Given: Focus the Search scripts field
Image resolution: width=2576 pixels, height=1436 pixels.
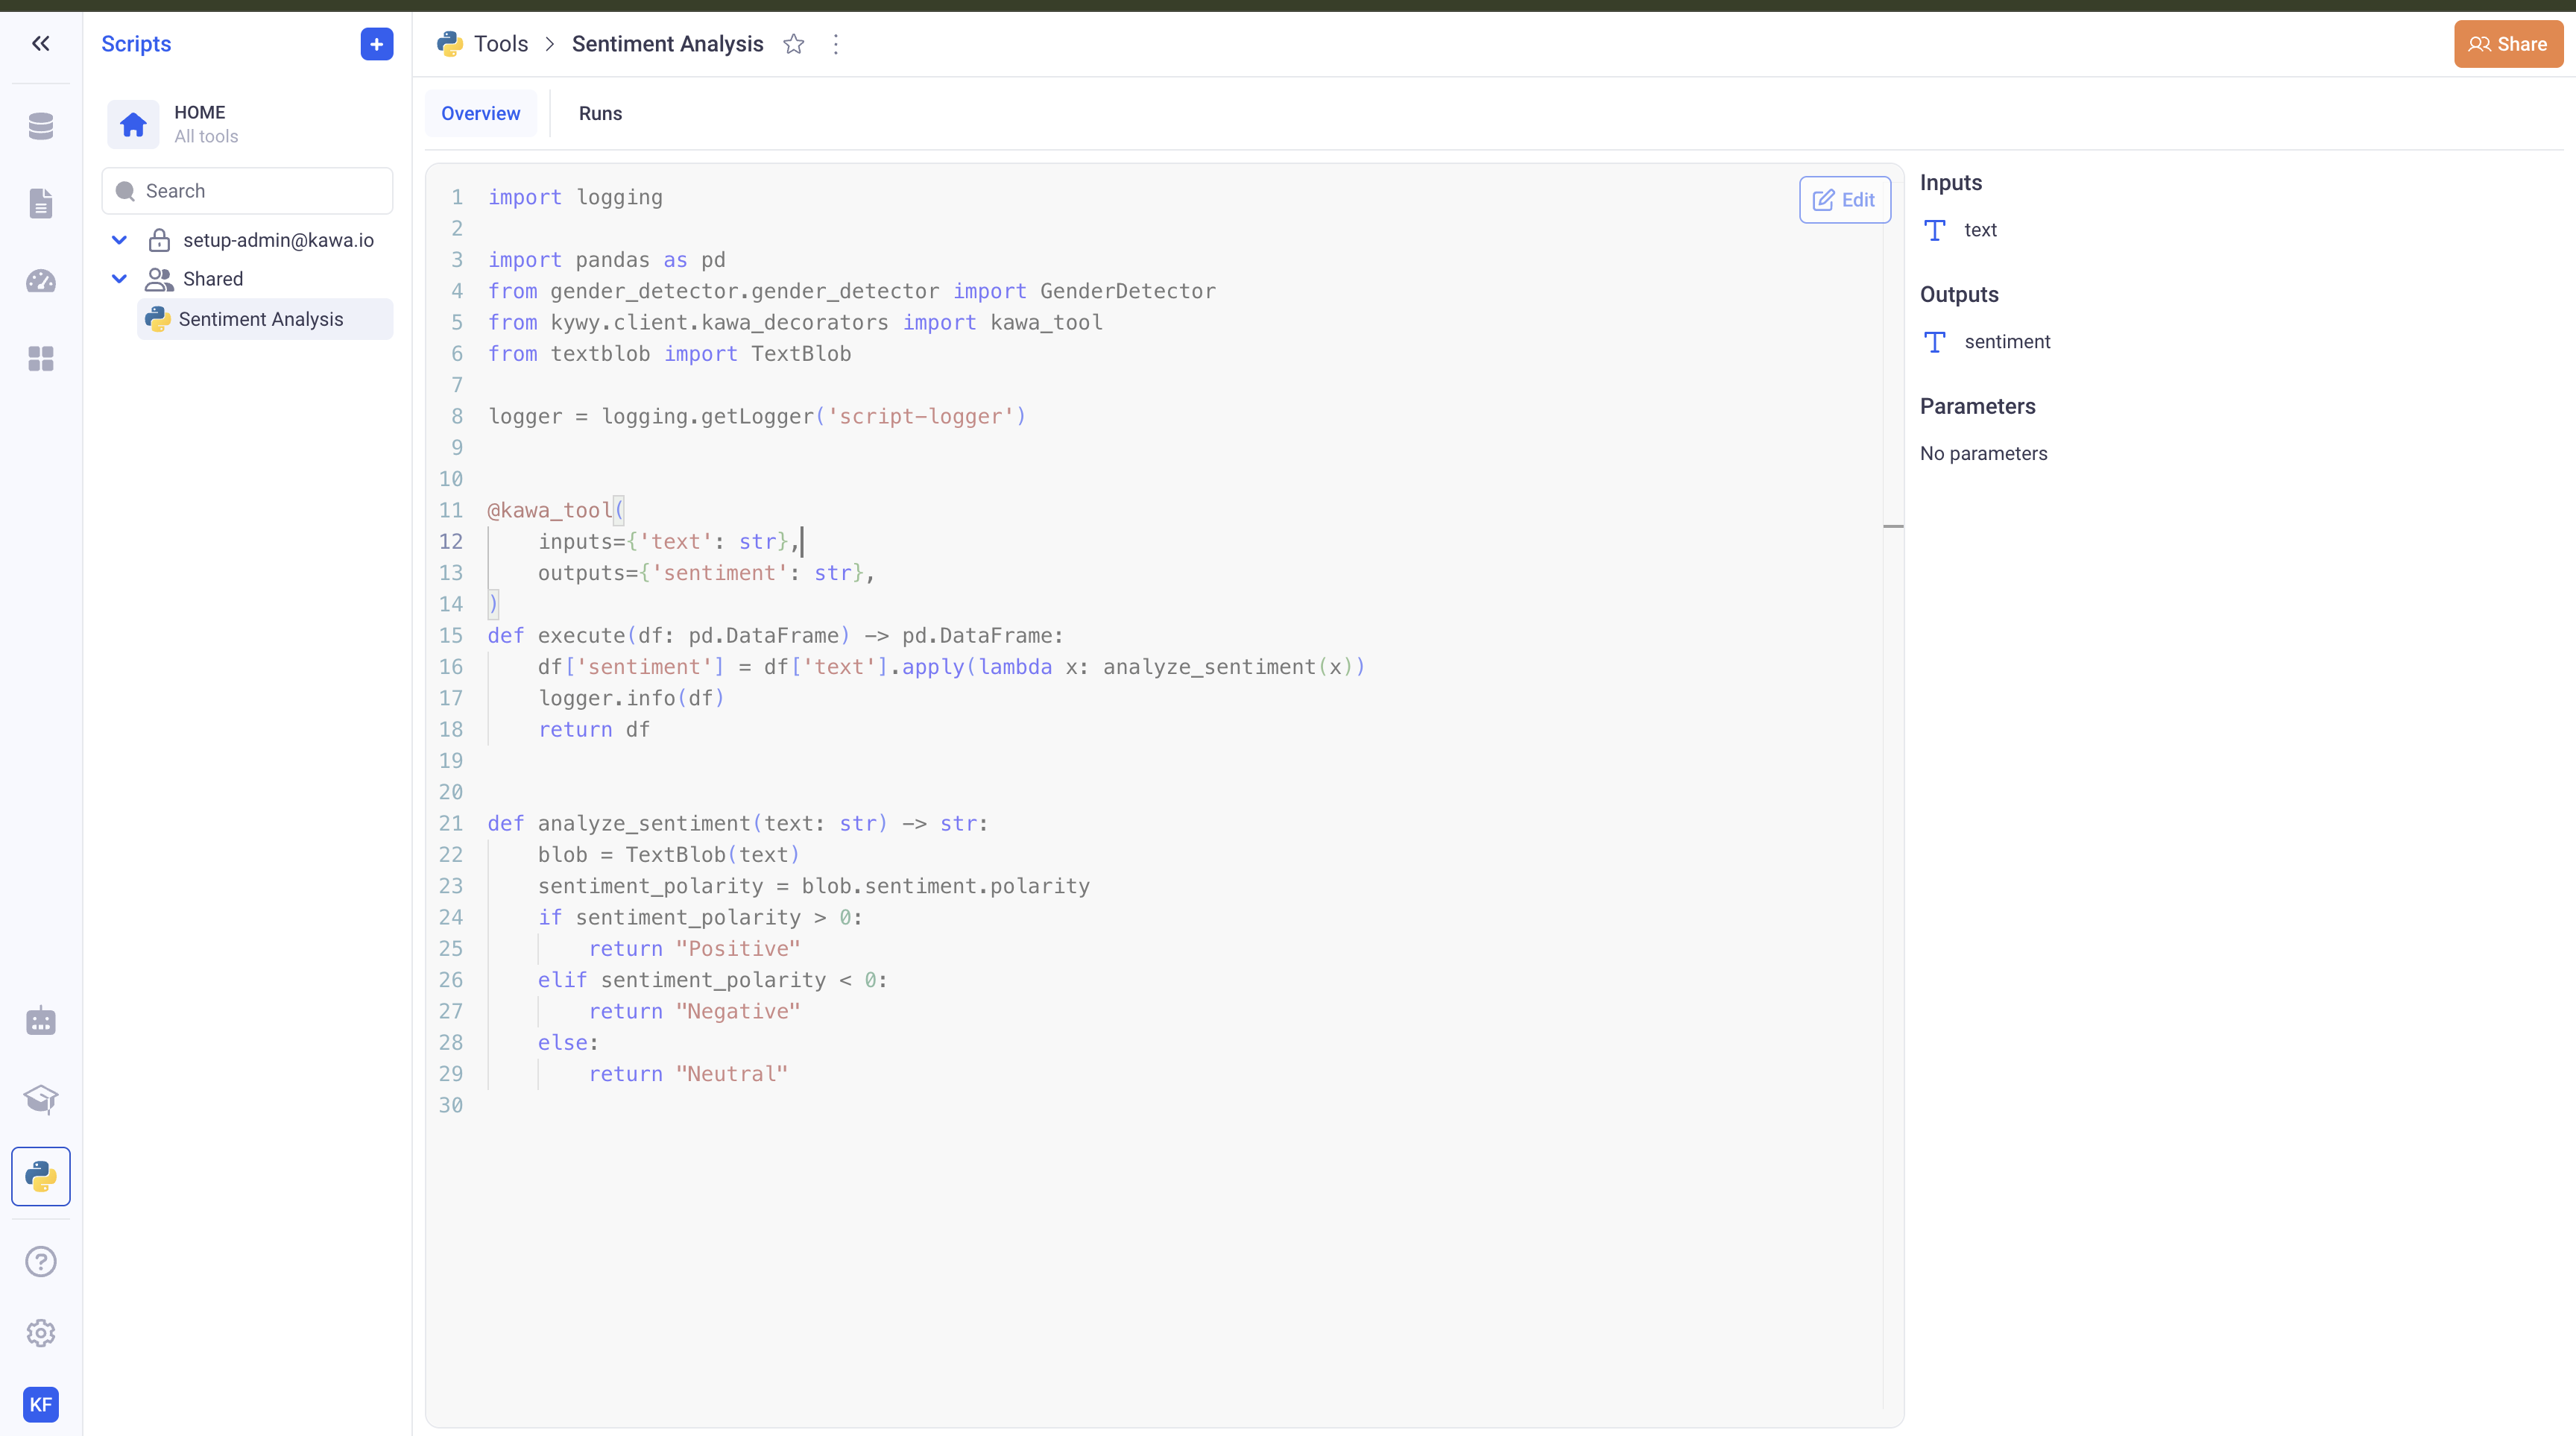Looking at the screenshot, I should point(247,191).
